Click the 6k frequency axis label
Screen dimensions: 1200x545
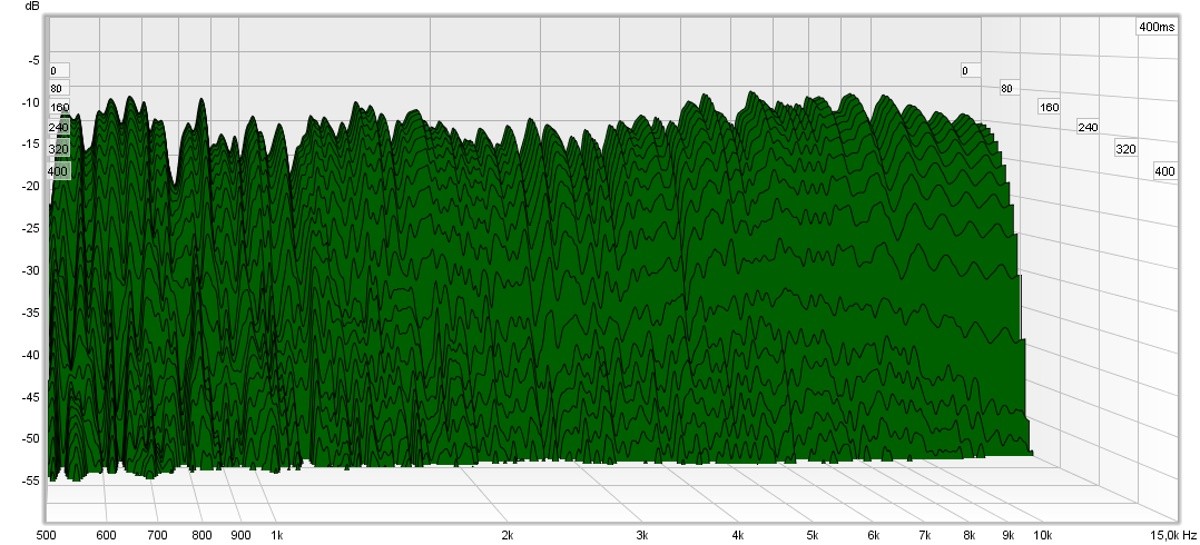point(873,535)
